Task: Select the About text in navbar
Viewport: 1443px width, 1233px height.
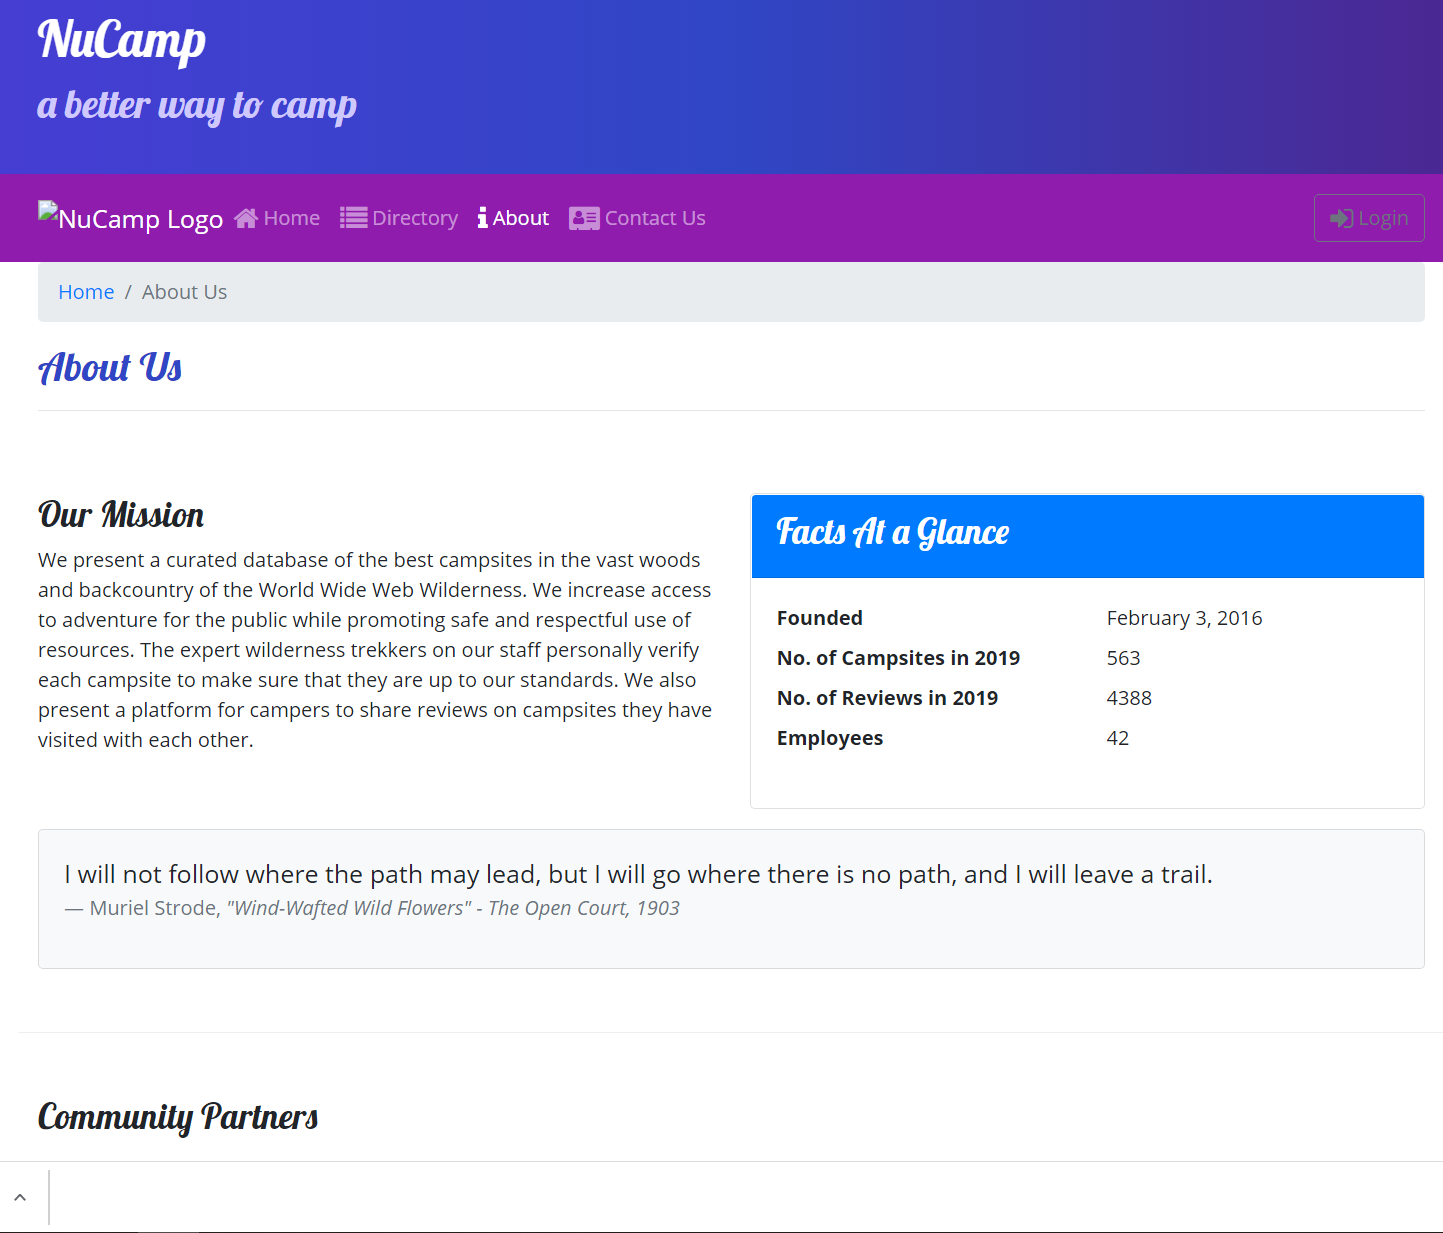Action: pyautogui.click(x=521, y=218)
